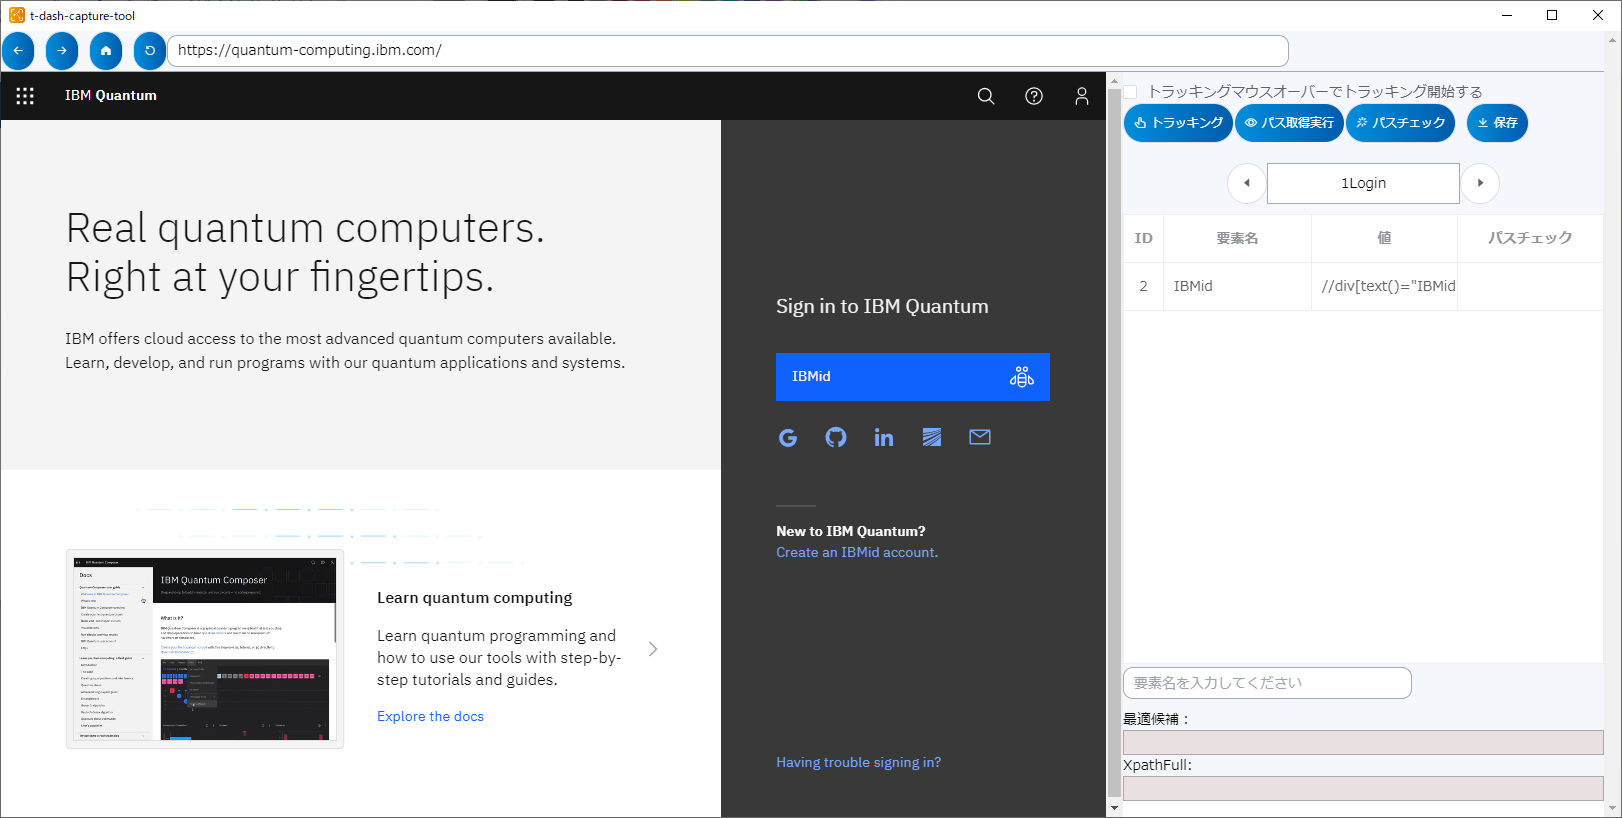Select the IBMid element name cell
This screenshot has width=1622, height=818.
[1237, 286]
